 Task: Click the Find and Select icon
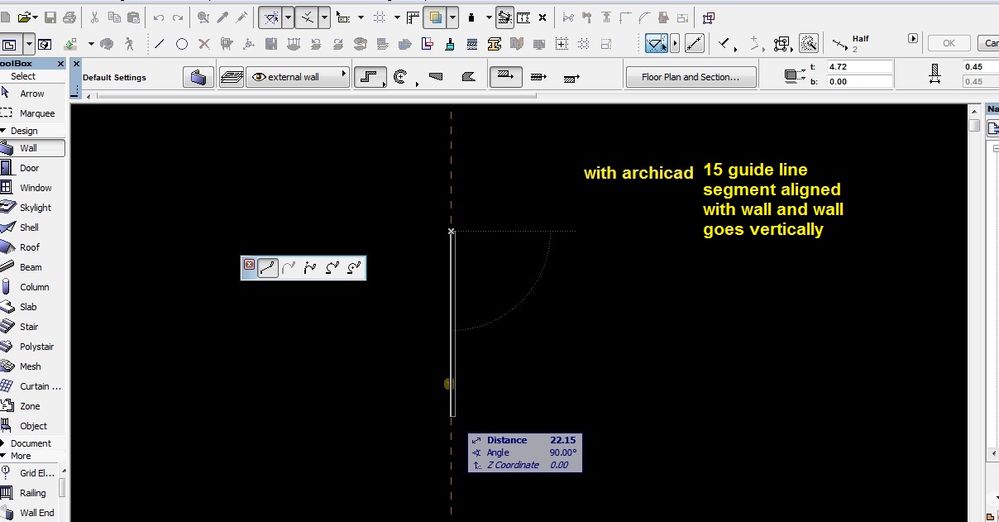click(203, 18)
